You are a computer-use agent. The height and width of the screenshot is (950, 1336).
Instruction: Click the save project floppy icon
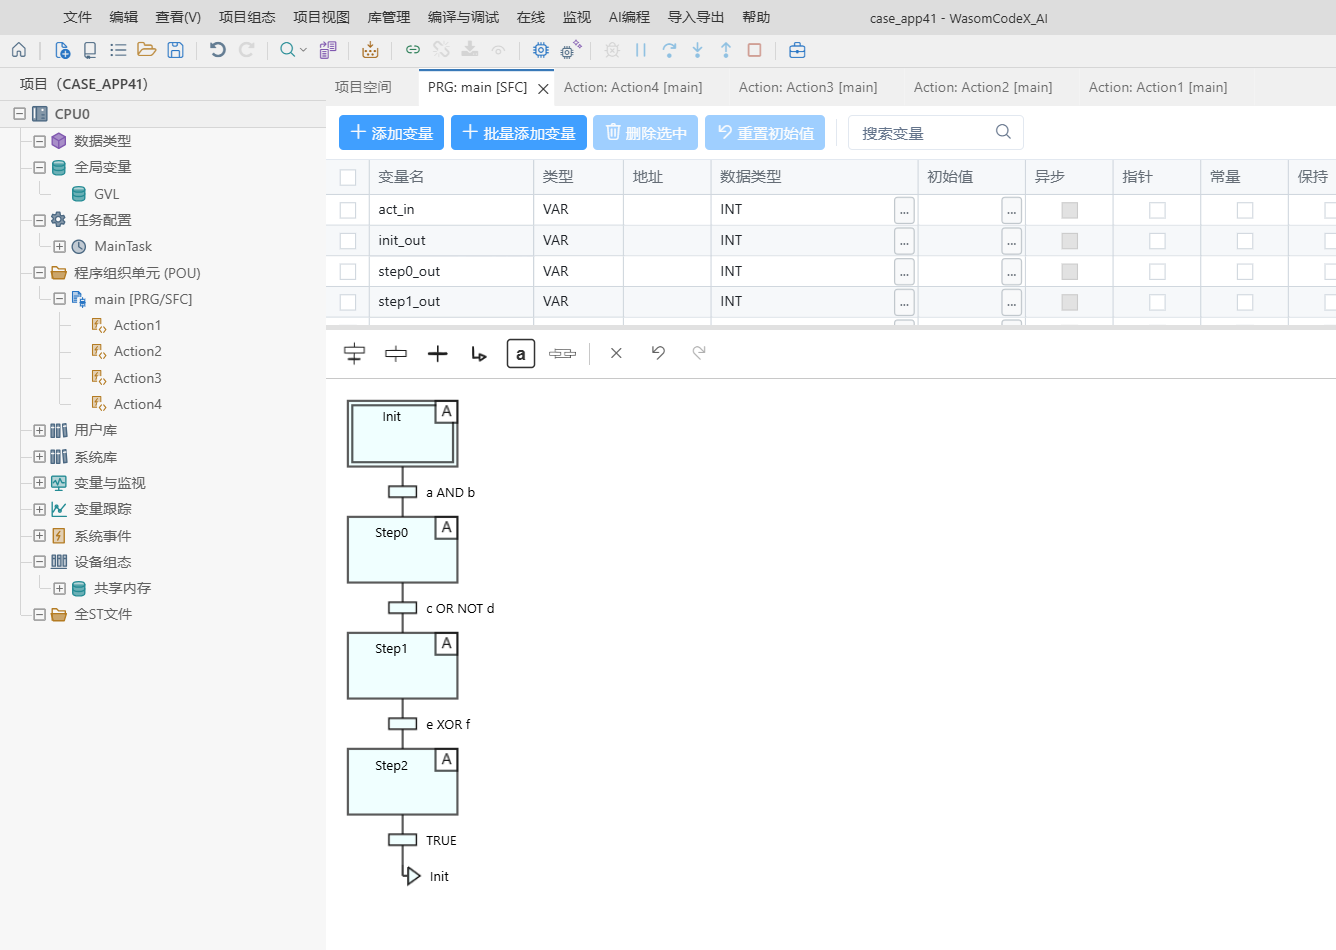coord(175,50)
